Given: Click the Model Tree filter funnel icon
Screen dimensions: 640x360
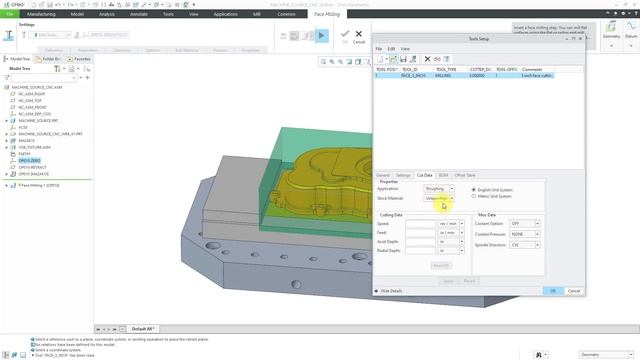Looking at the screenshot, I should (7, 78).
